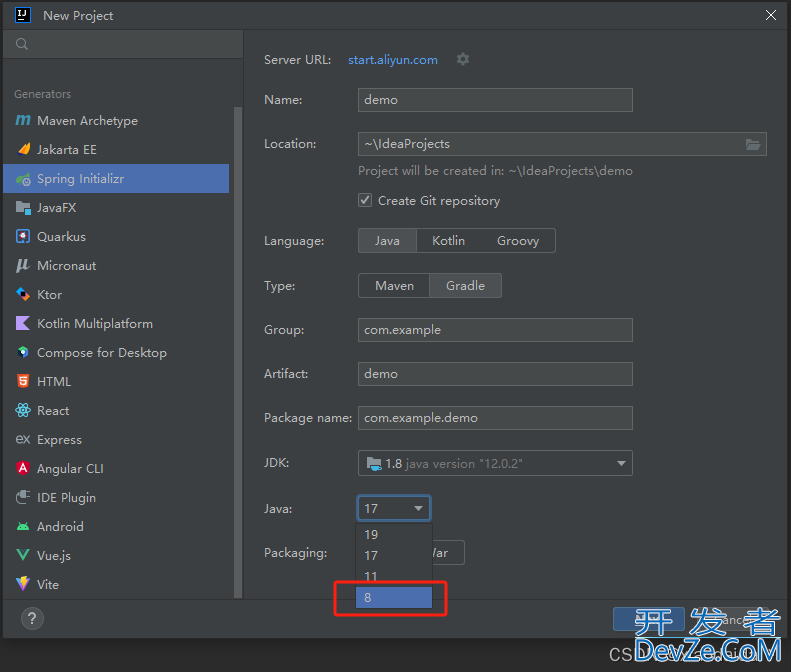Set project Type to Maven
The image size is (791, 672).
(x=394, y=286)
